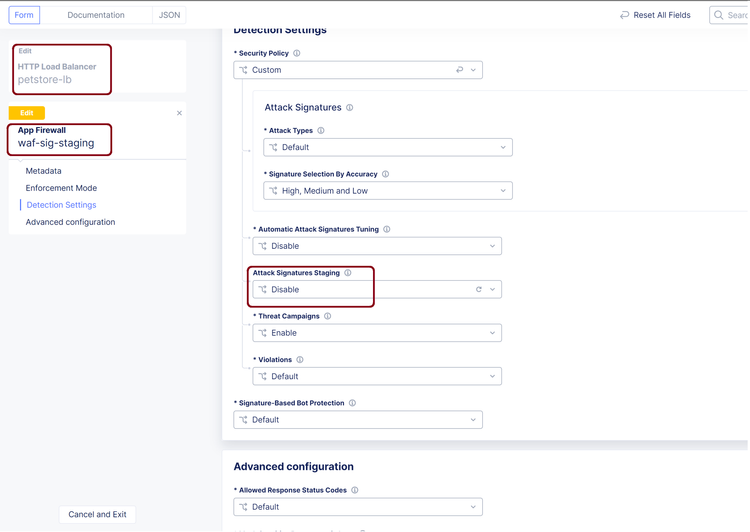The height and width of the screenshot is (532, 750).
Task: Click Cancel and Exit button
Action: point(97,514)
